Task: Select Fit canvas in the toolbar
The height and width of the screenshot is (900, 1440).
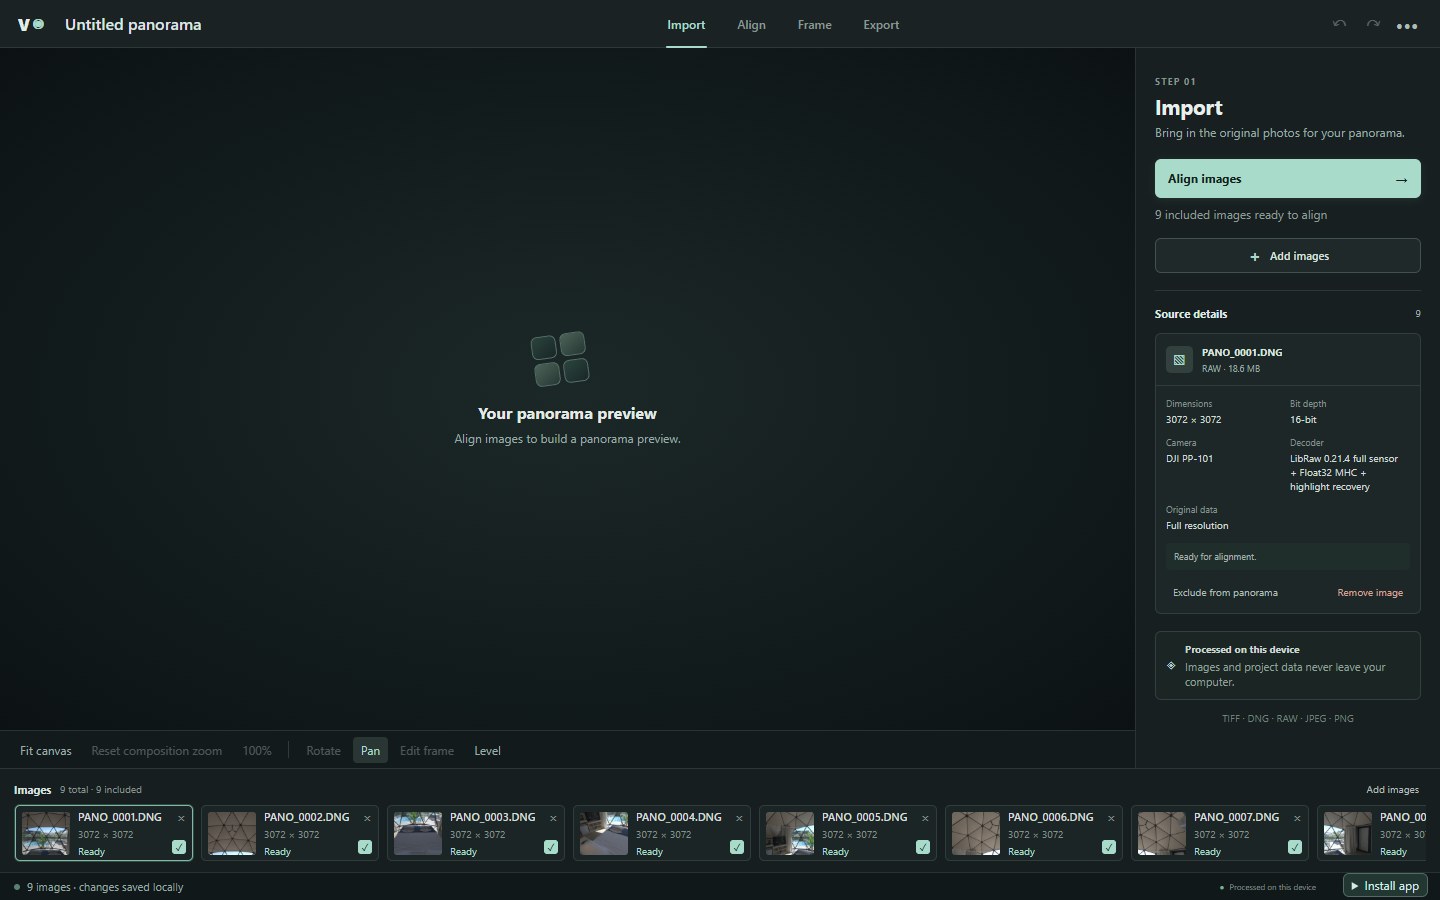Action: pyautogui.click(x=46, y=751)
